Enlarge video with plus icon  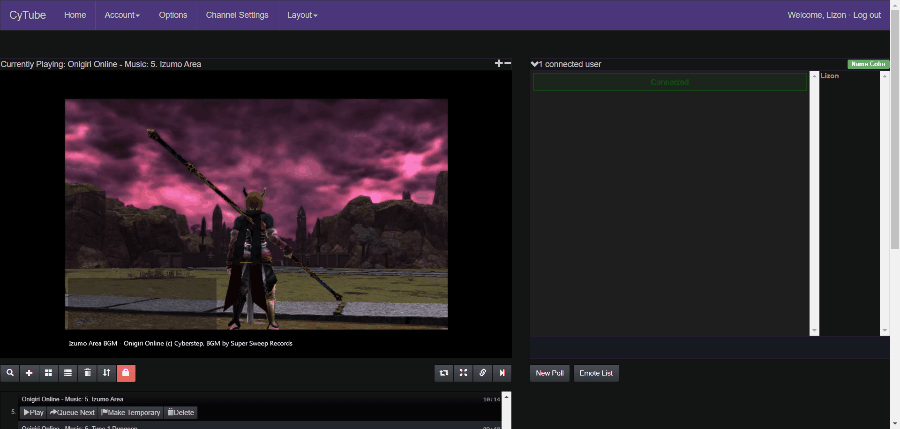[x=498, y=63]
